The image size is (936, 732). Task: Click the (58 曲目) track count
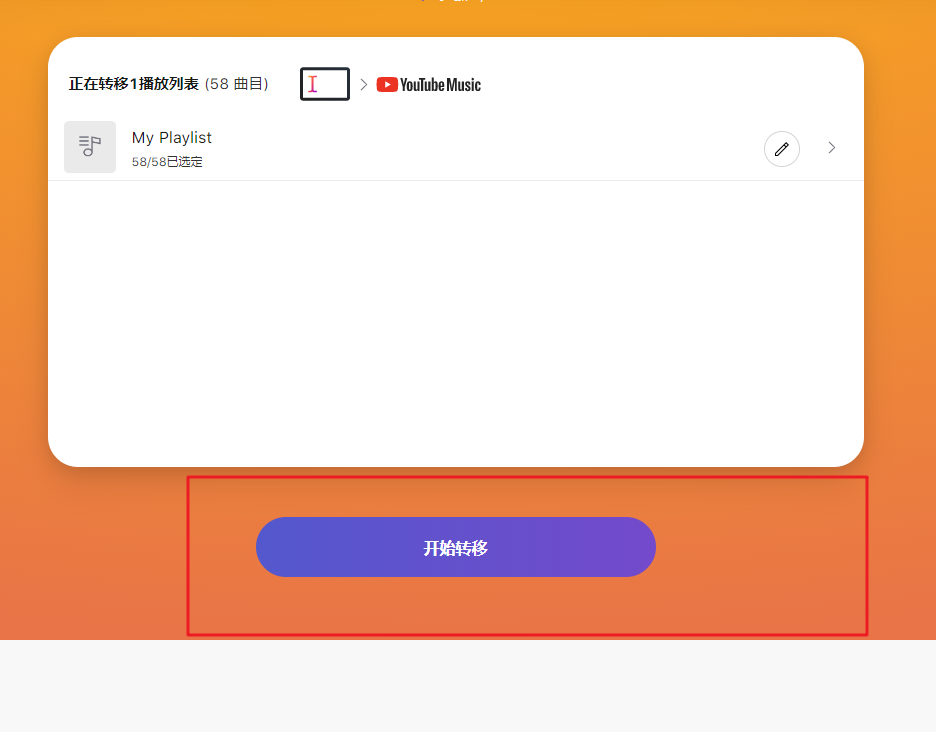click(237, 84)
